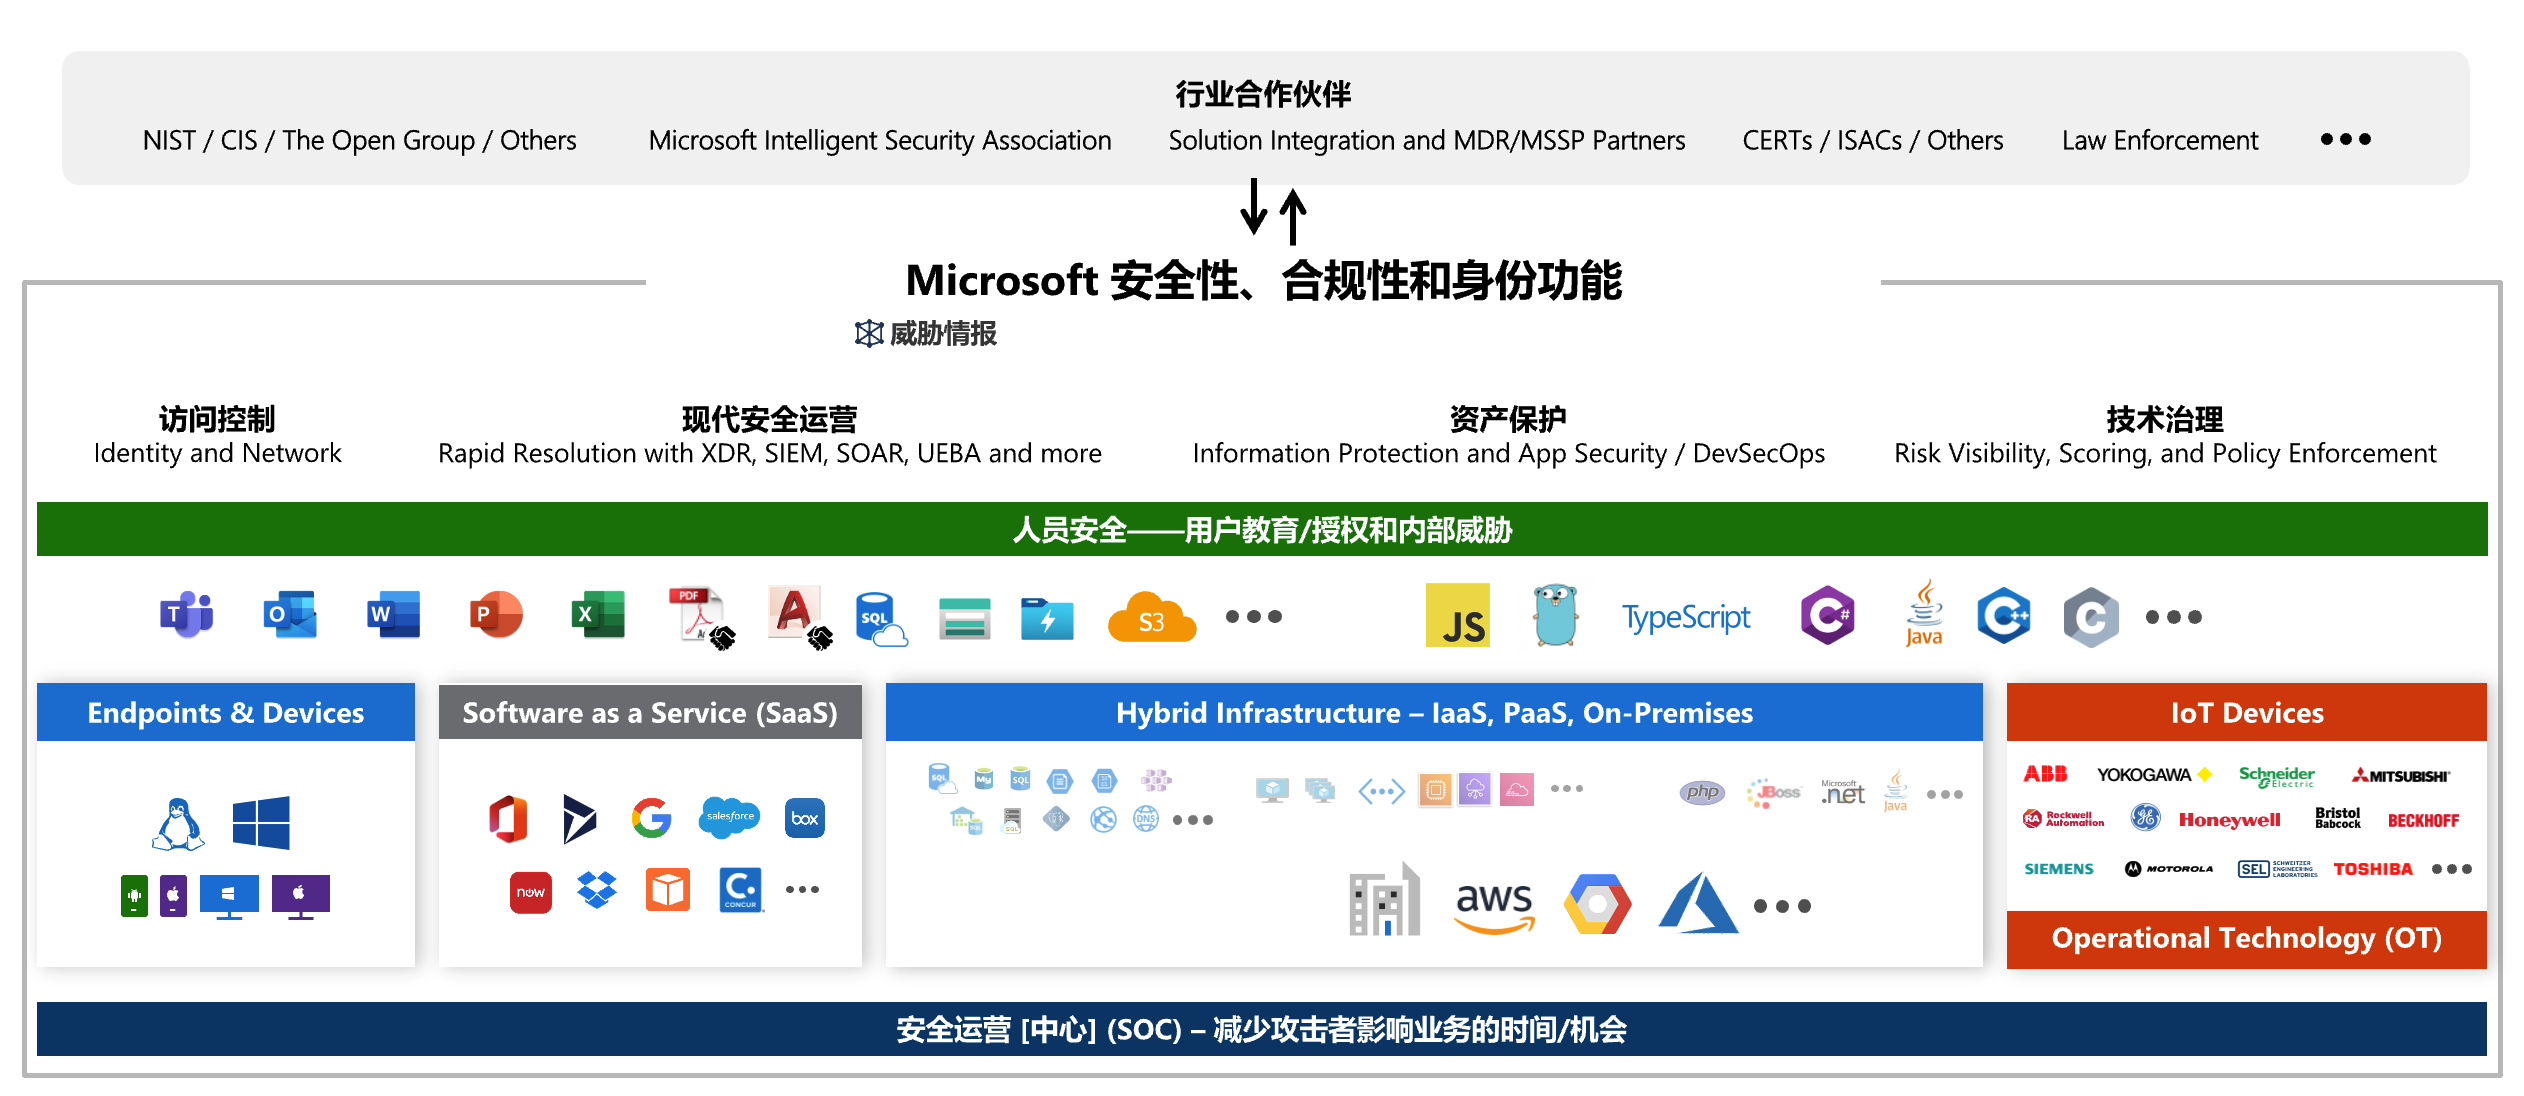
Task: Click the orange S3 cloud icon
Action: [x=1151, y=619]
